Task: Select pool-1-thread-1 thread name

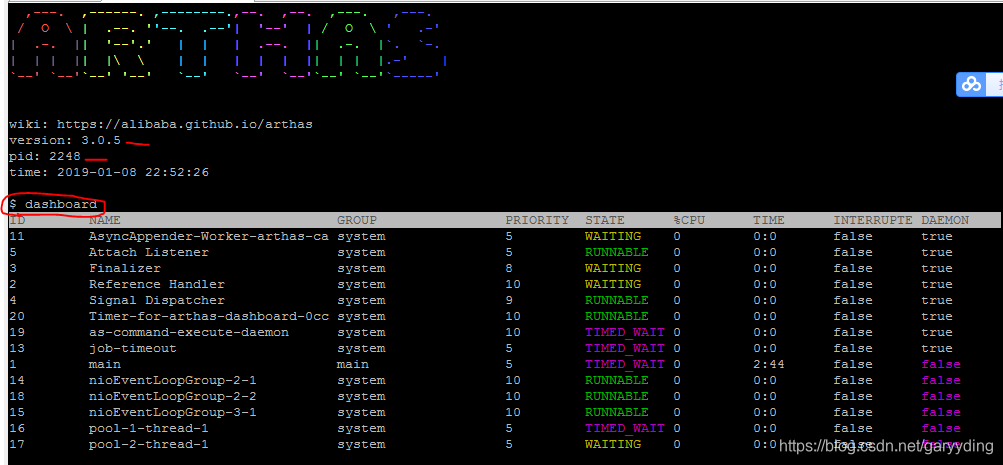Action: tap(148, 429)
